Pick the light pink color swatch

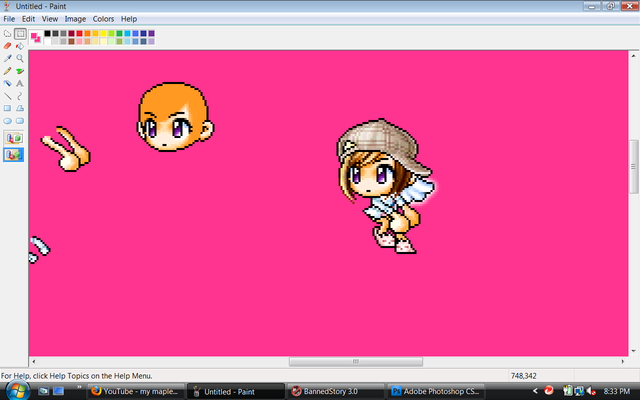click(79, 41)
